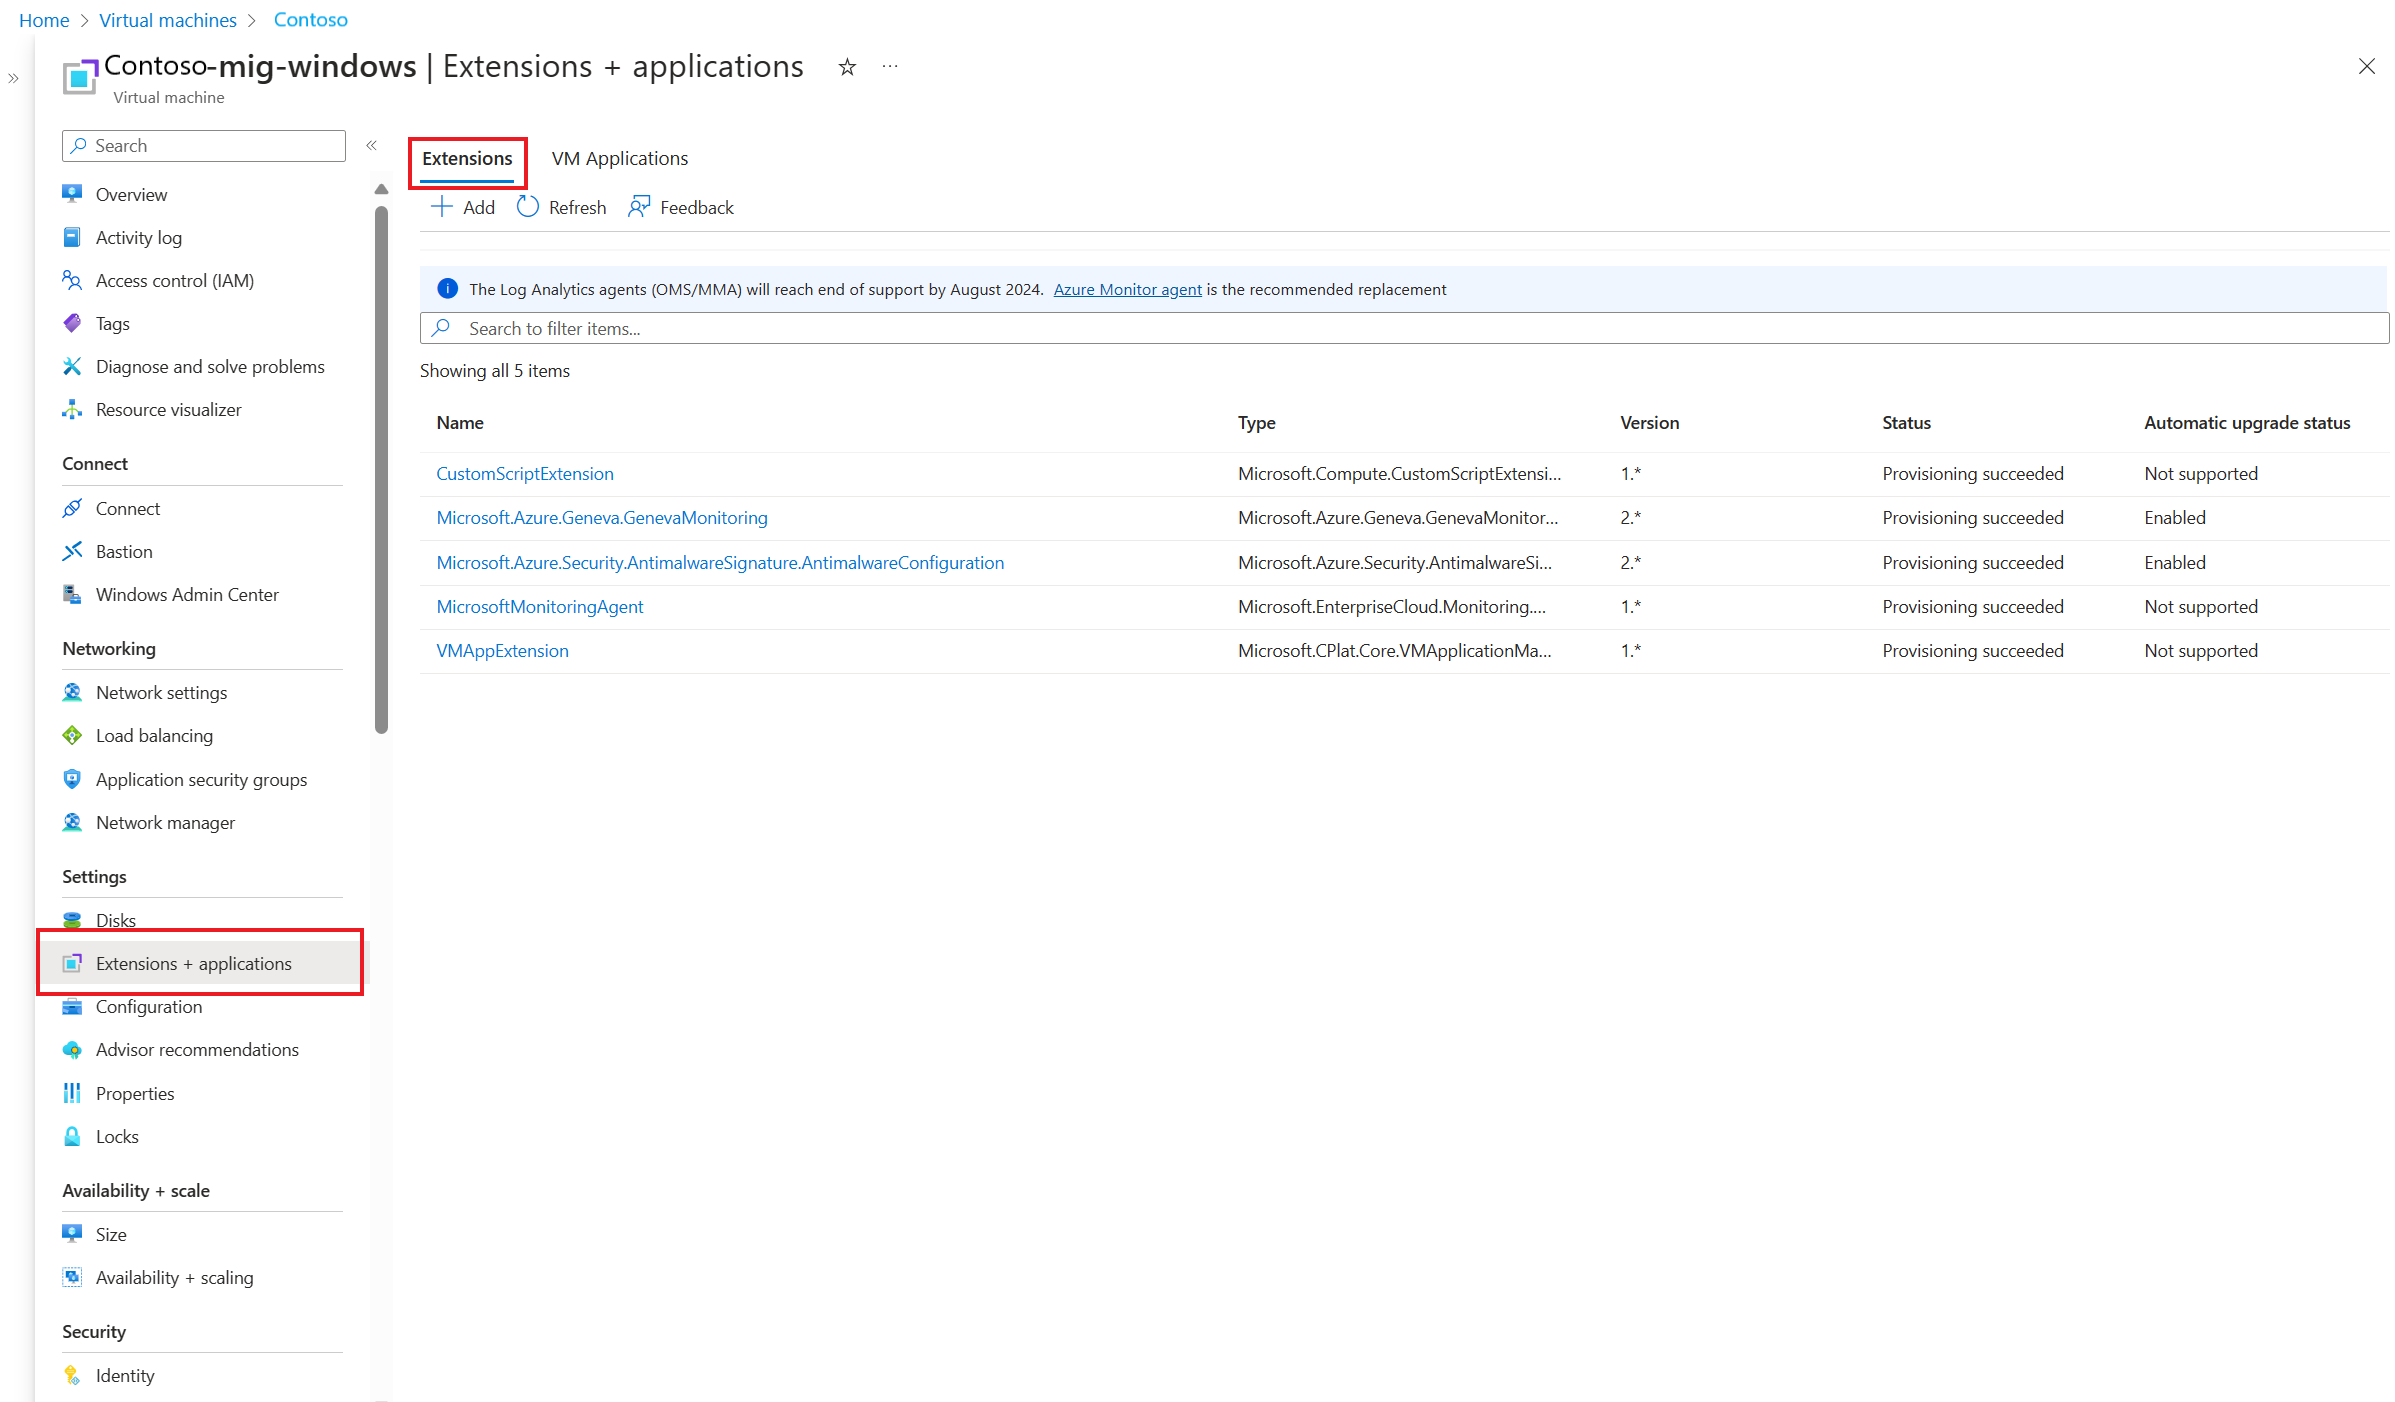This screenshot has width=2395, height=1402.
Task: Open the Locks settings item
Action: 117,1136
